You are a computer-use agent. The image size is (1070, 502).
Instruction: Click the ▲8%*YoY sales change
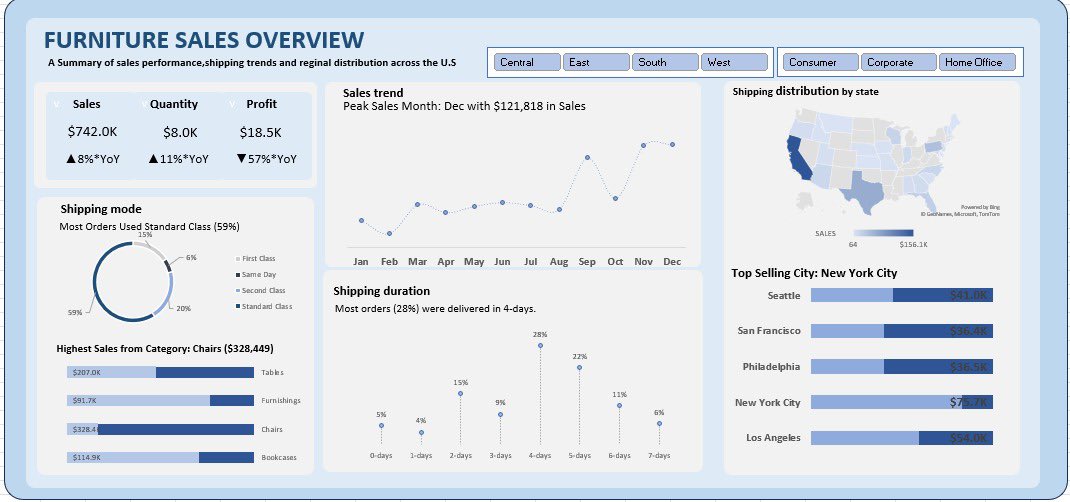click(93, 159)
